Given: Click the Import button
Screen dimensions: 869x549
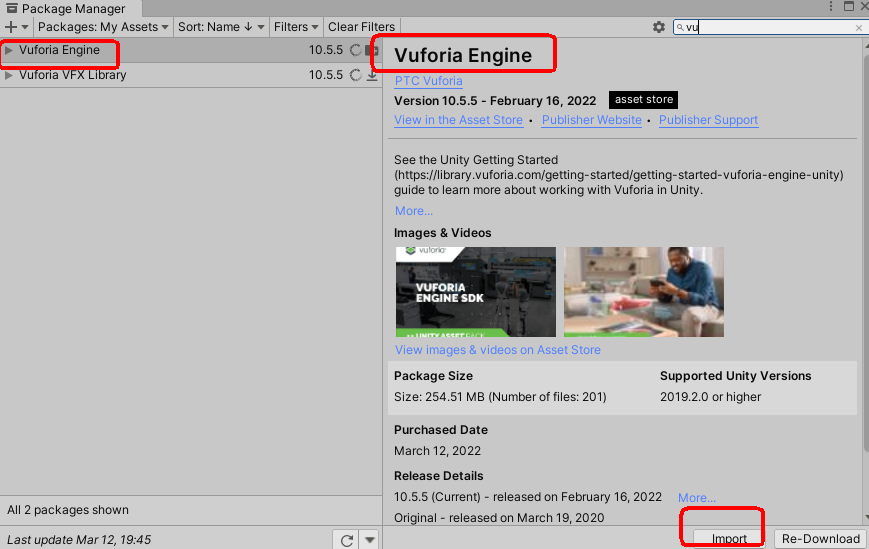Looking at the screenshot, I should pyautogui.click(x=729, y=539).
